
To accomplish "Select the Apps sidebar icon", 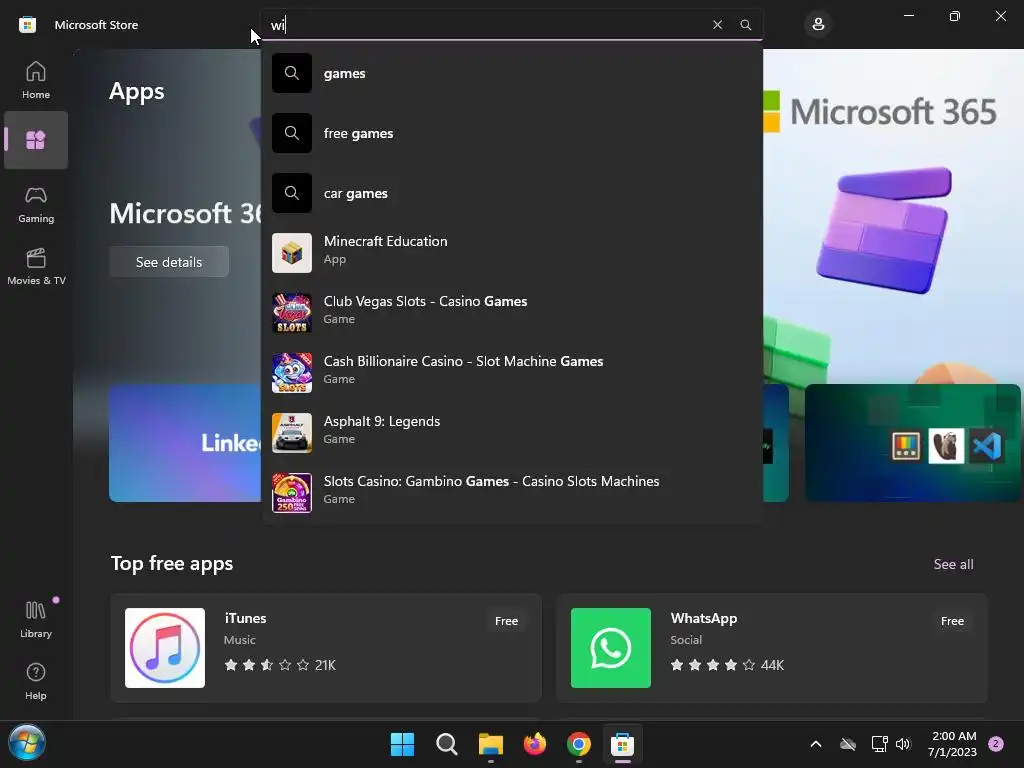I will tap(36, 140).
